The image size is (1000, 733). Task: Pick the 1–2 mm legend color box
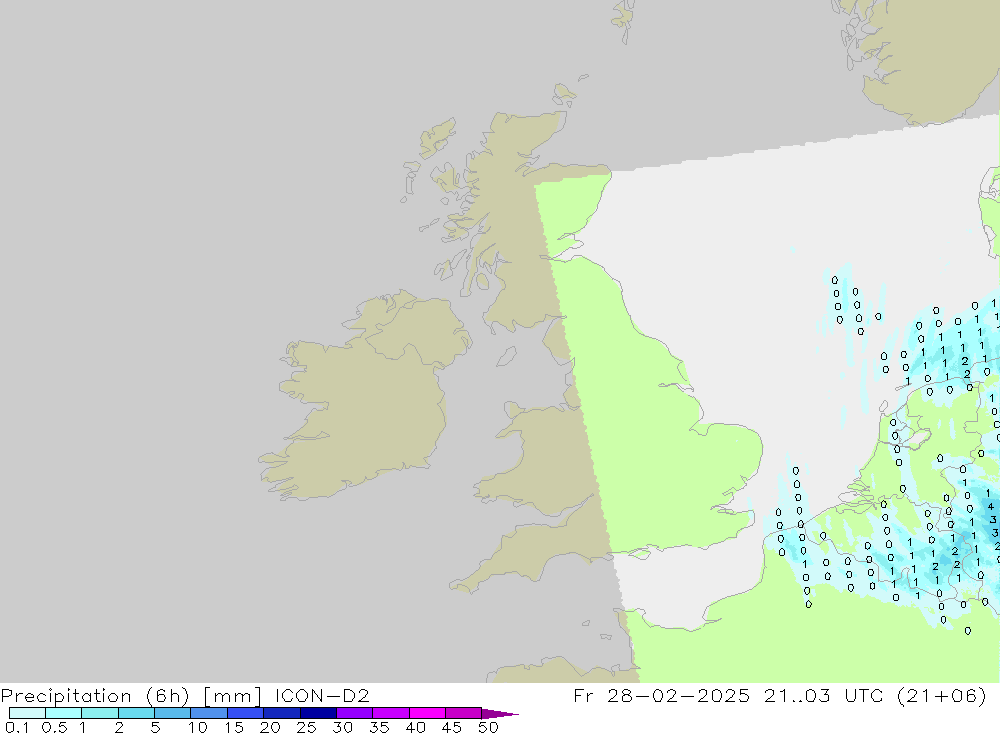click(x=100, y=713)
